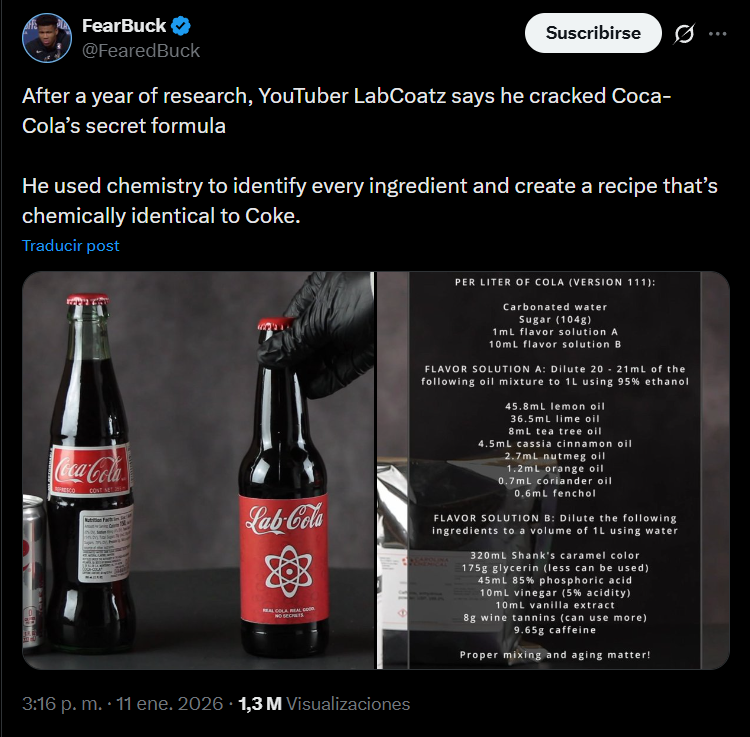The image size is (750, 737).
Task: Click the "Per liter of cola" title
Action: [555, 282]
